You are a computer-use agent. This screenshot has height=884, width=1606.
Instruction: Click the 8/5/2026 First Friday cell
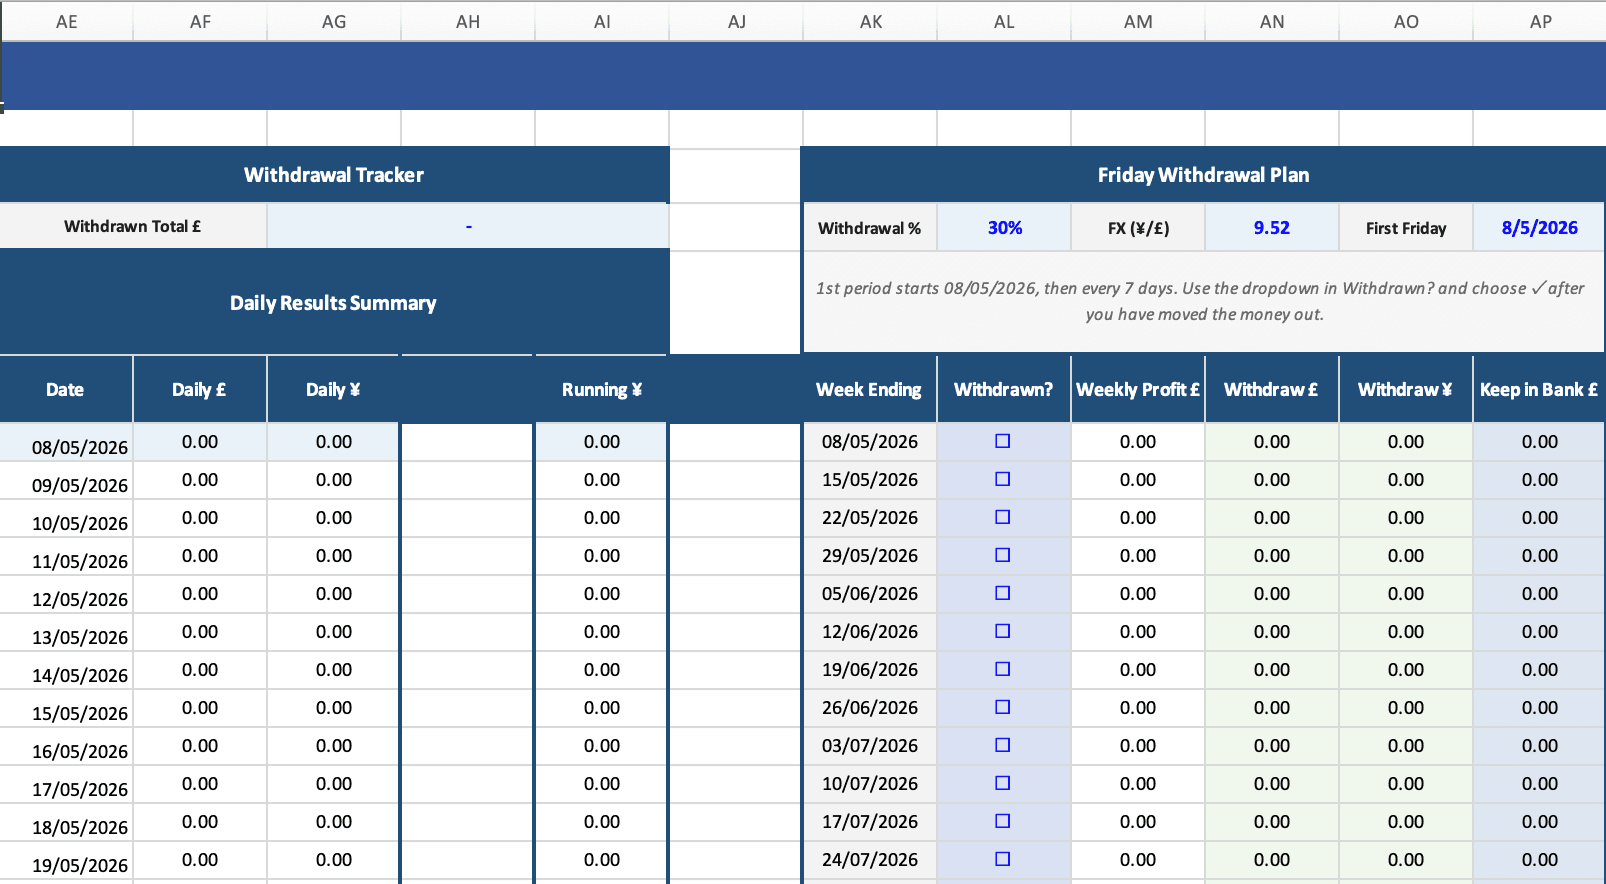coord(1540,228)
